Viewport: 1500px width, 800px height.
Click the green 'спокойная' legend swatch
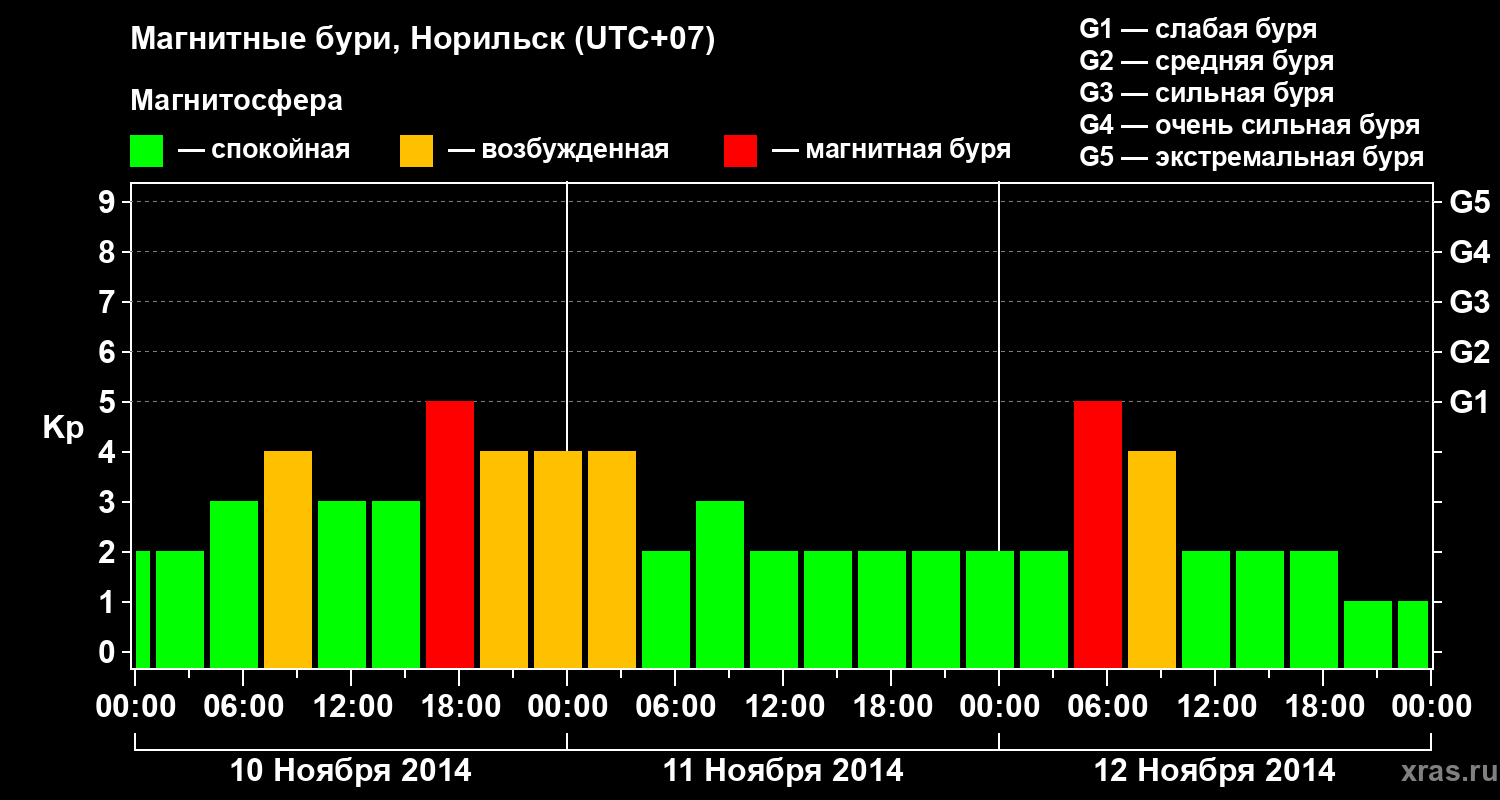(147, 151)
